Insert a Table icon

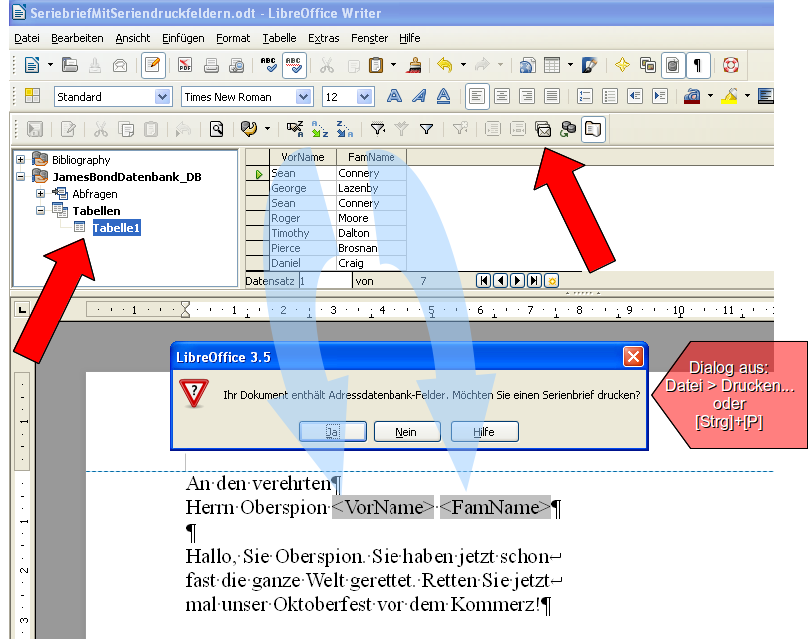point(552,65)
